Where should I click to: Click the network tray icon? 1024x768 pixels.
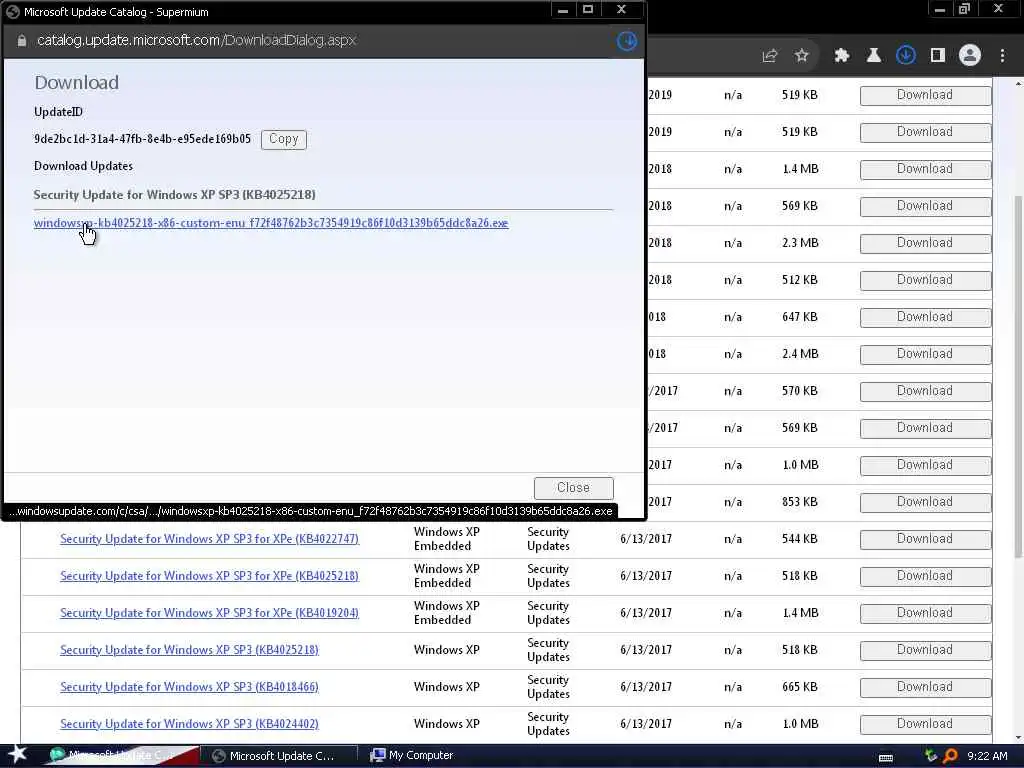tap(931, 756)
